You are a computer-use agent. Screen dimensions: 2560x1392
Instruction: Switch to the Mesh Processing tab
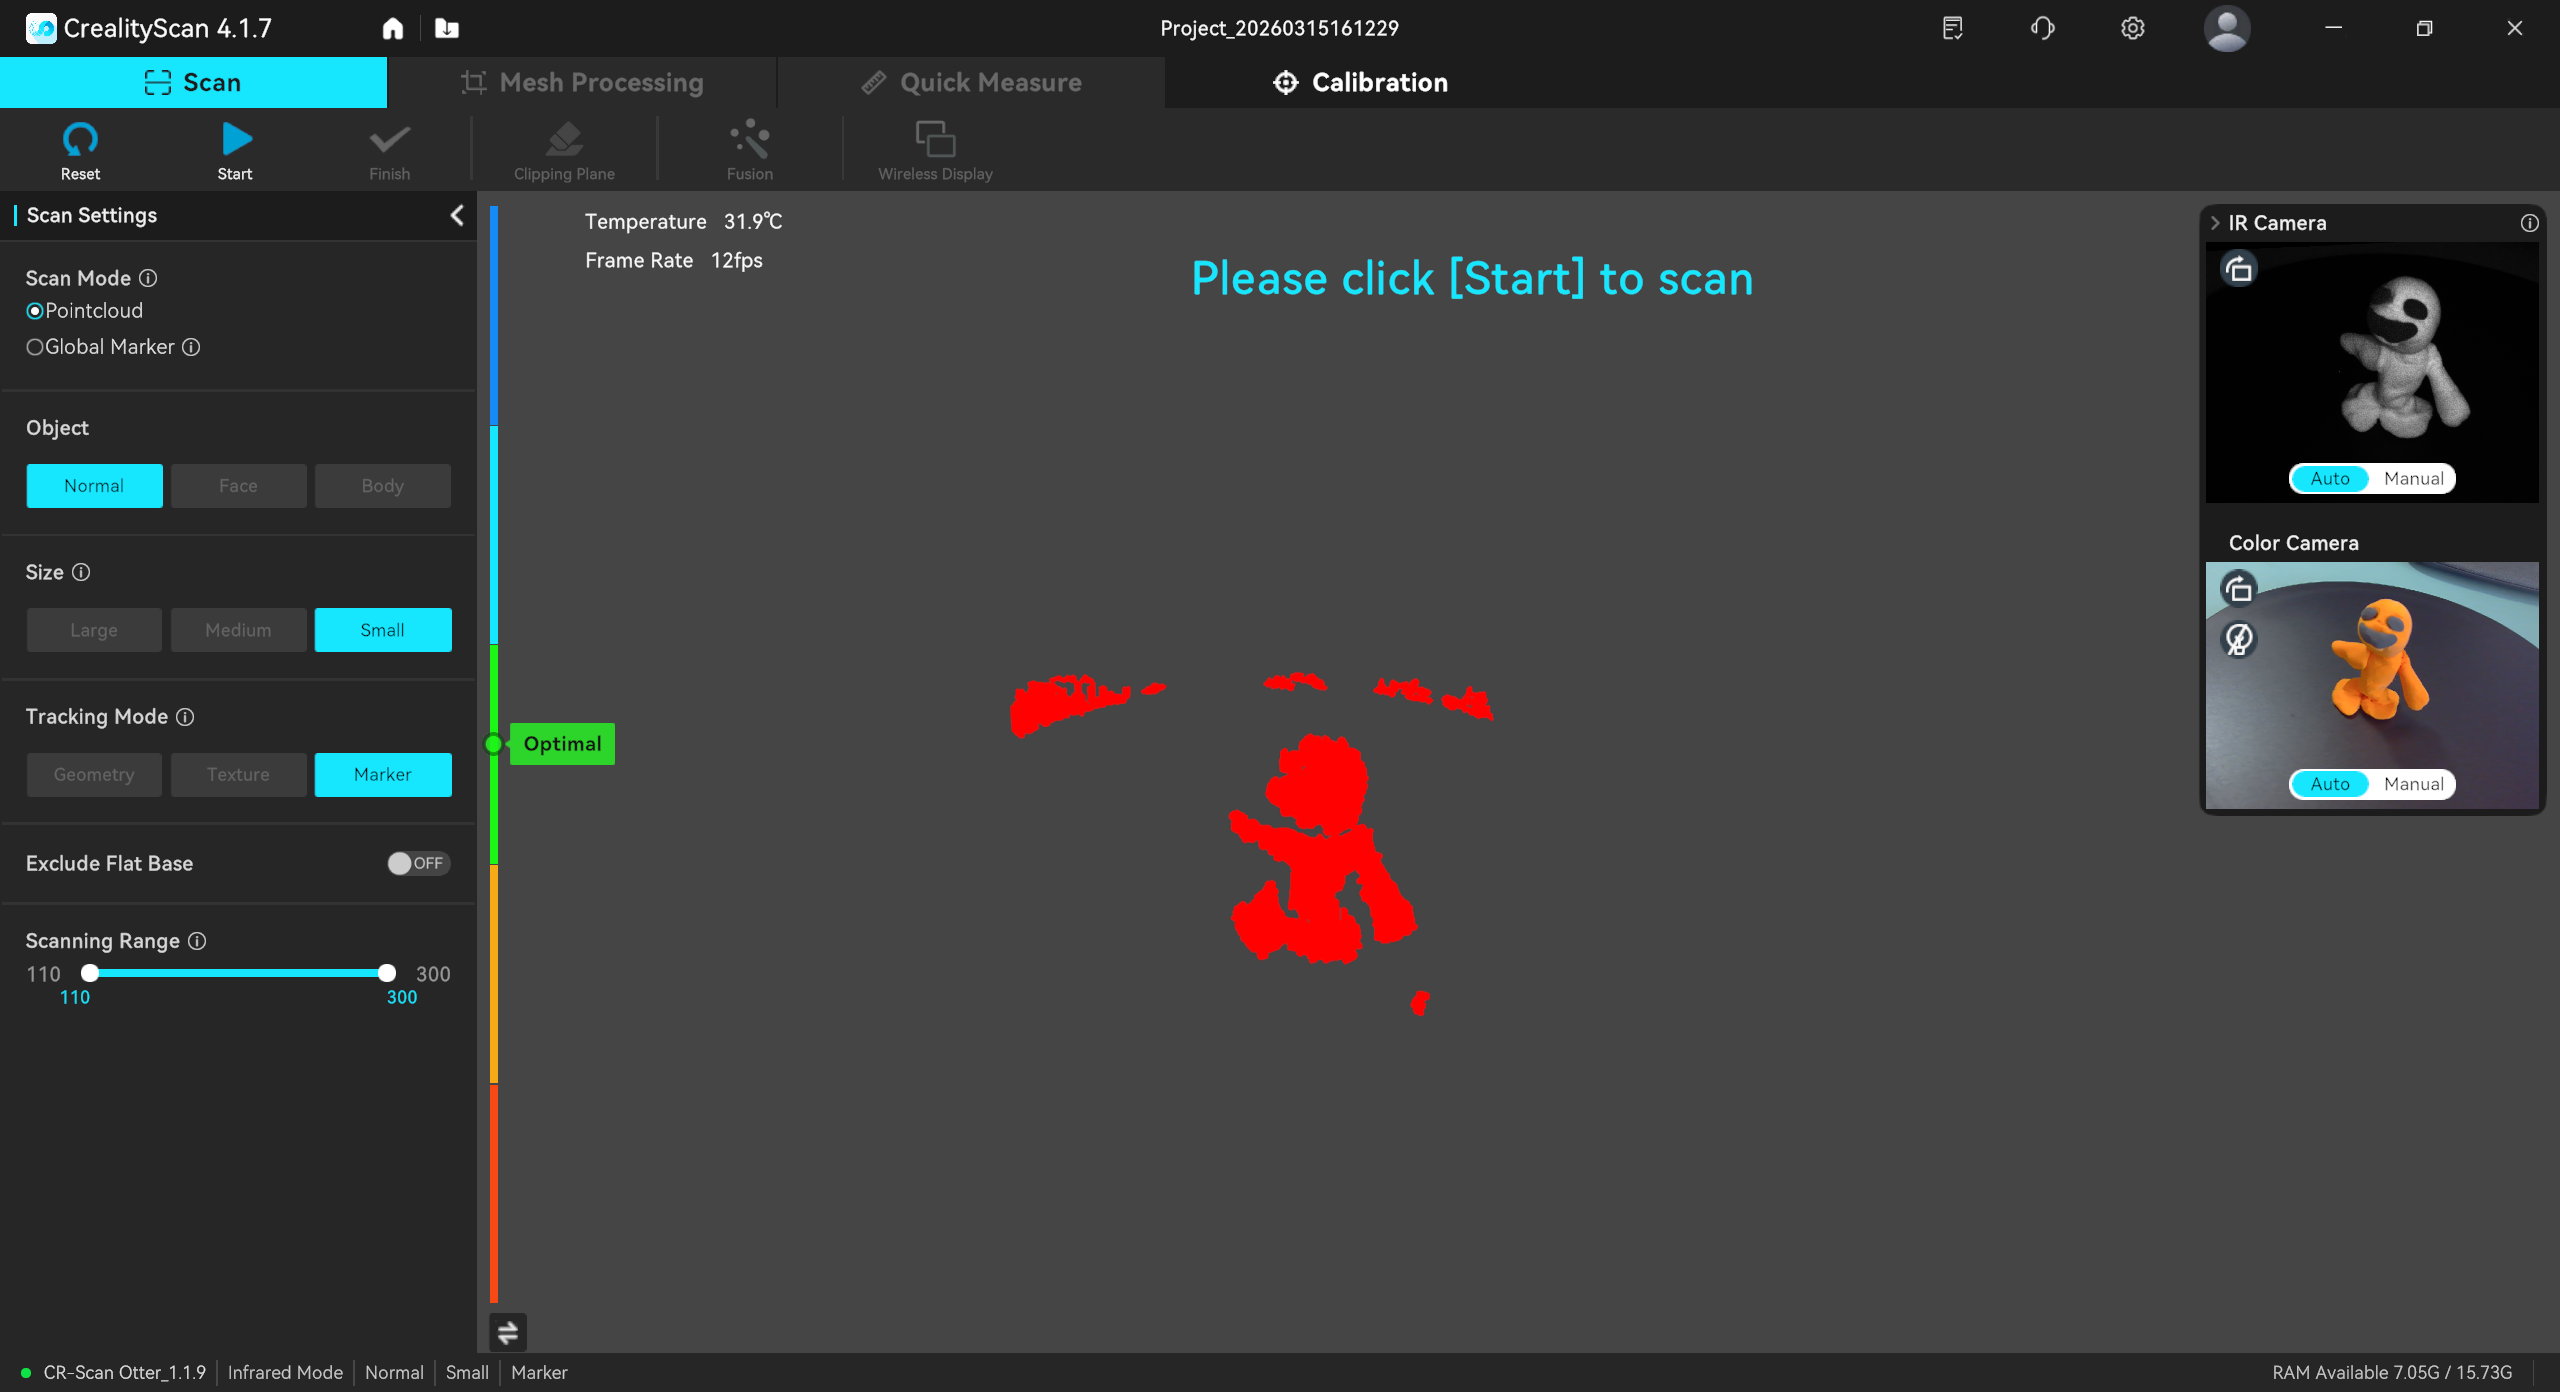582,82
